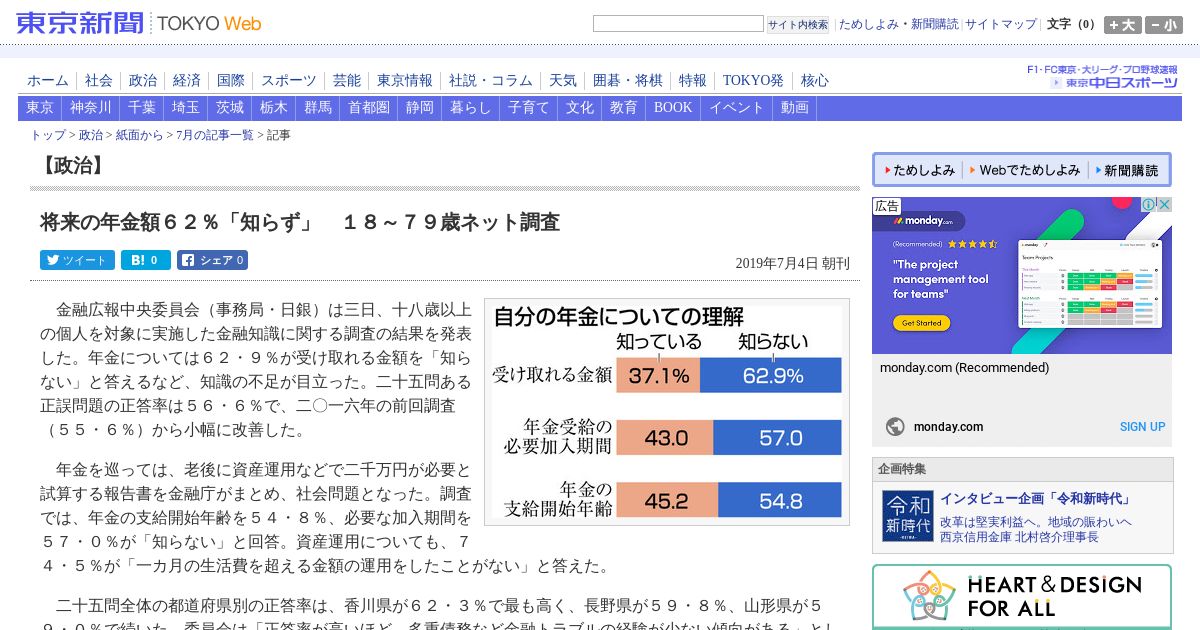Open the TOKYO発 section
Image resolution: width=1200 pixels, height=630 pixels.
[753, 81]
